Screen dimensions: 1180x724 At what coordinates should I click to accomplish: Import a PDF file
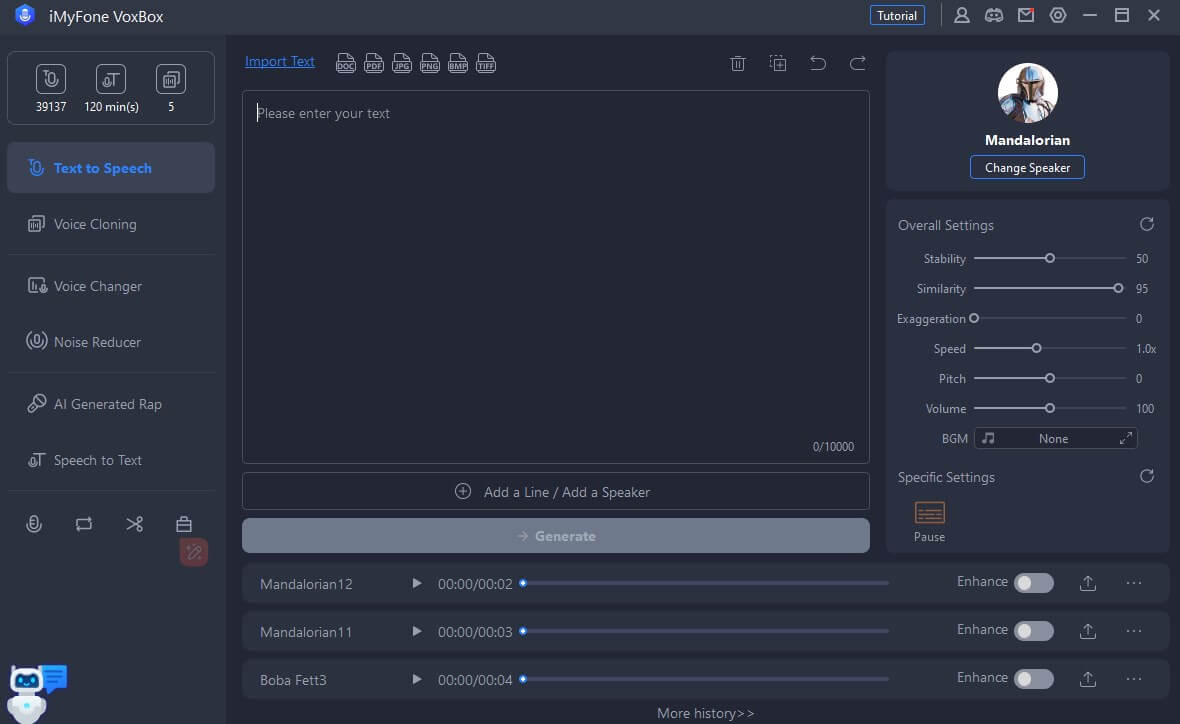click(373, 63)
